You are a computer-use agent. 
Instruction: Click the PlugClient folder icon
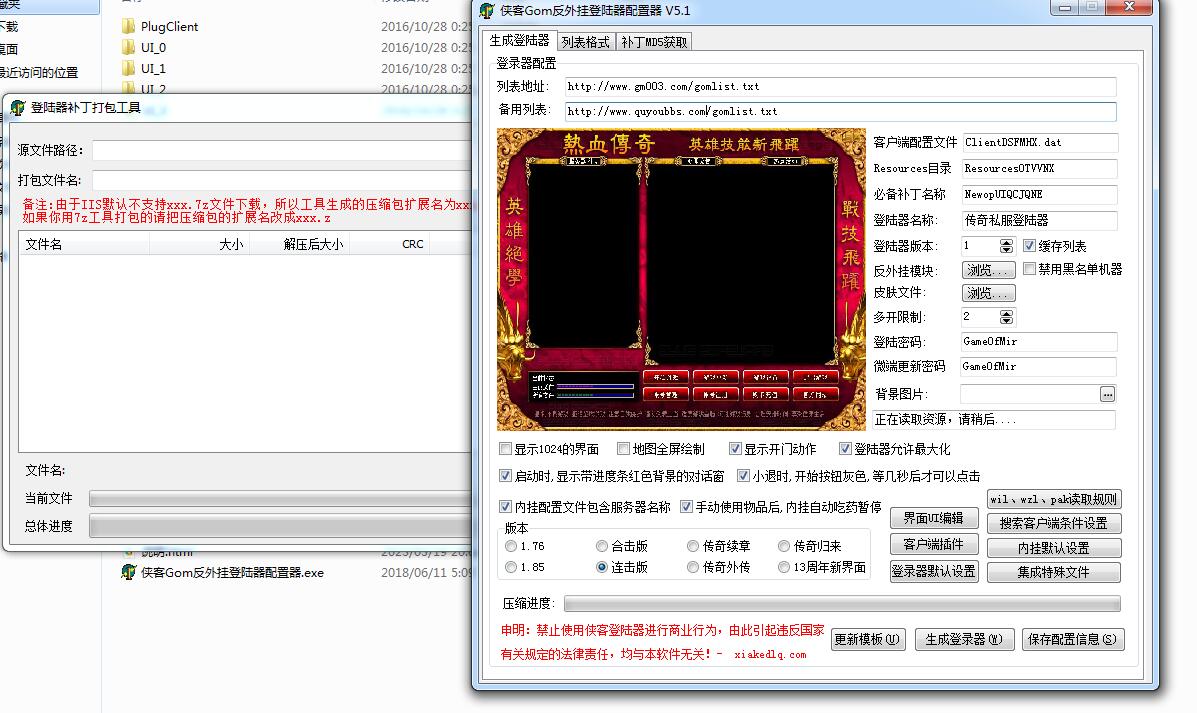[x=128, y=27]
